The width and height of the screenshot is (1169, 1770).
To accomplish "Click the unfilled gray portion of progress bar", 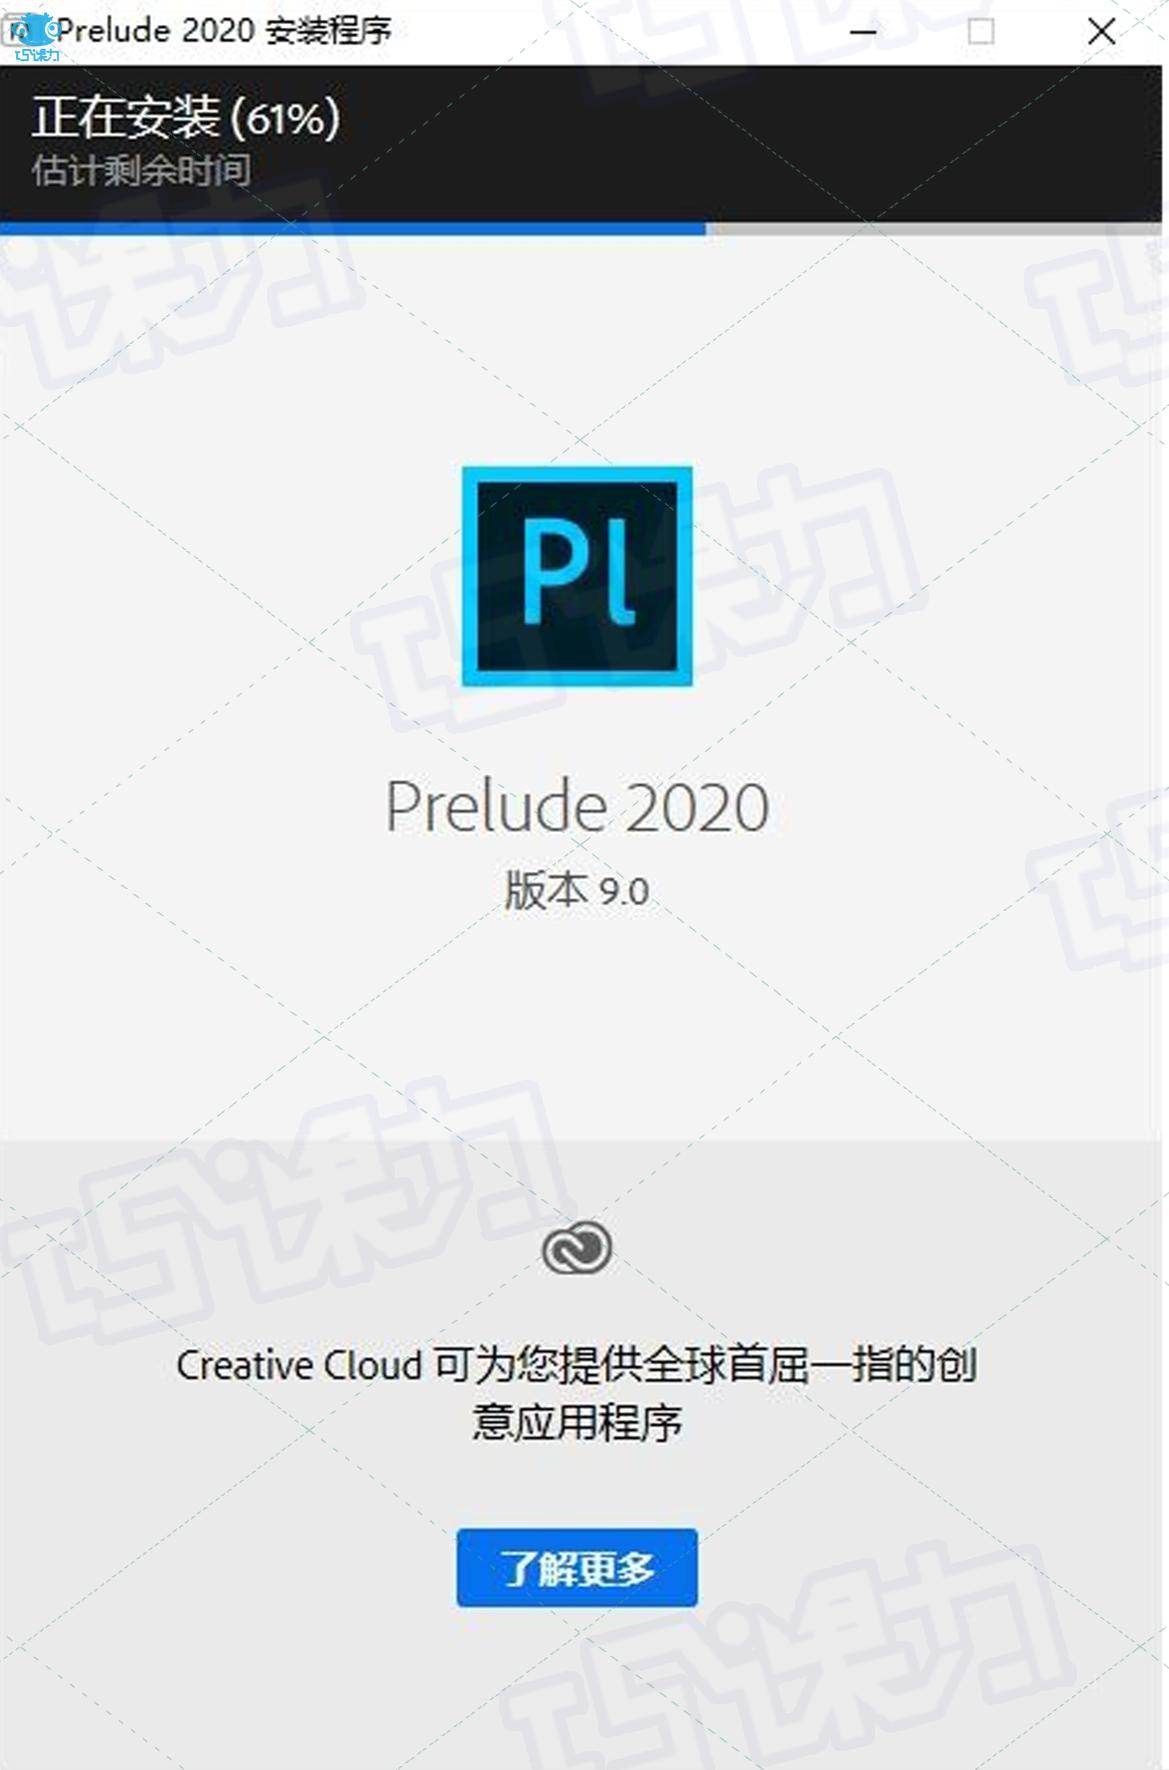I will (934, 229).
